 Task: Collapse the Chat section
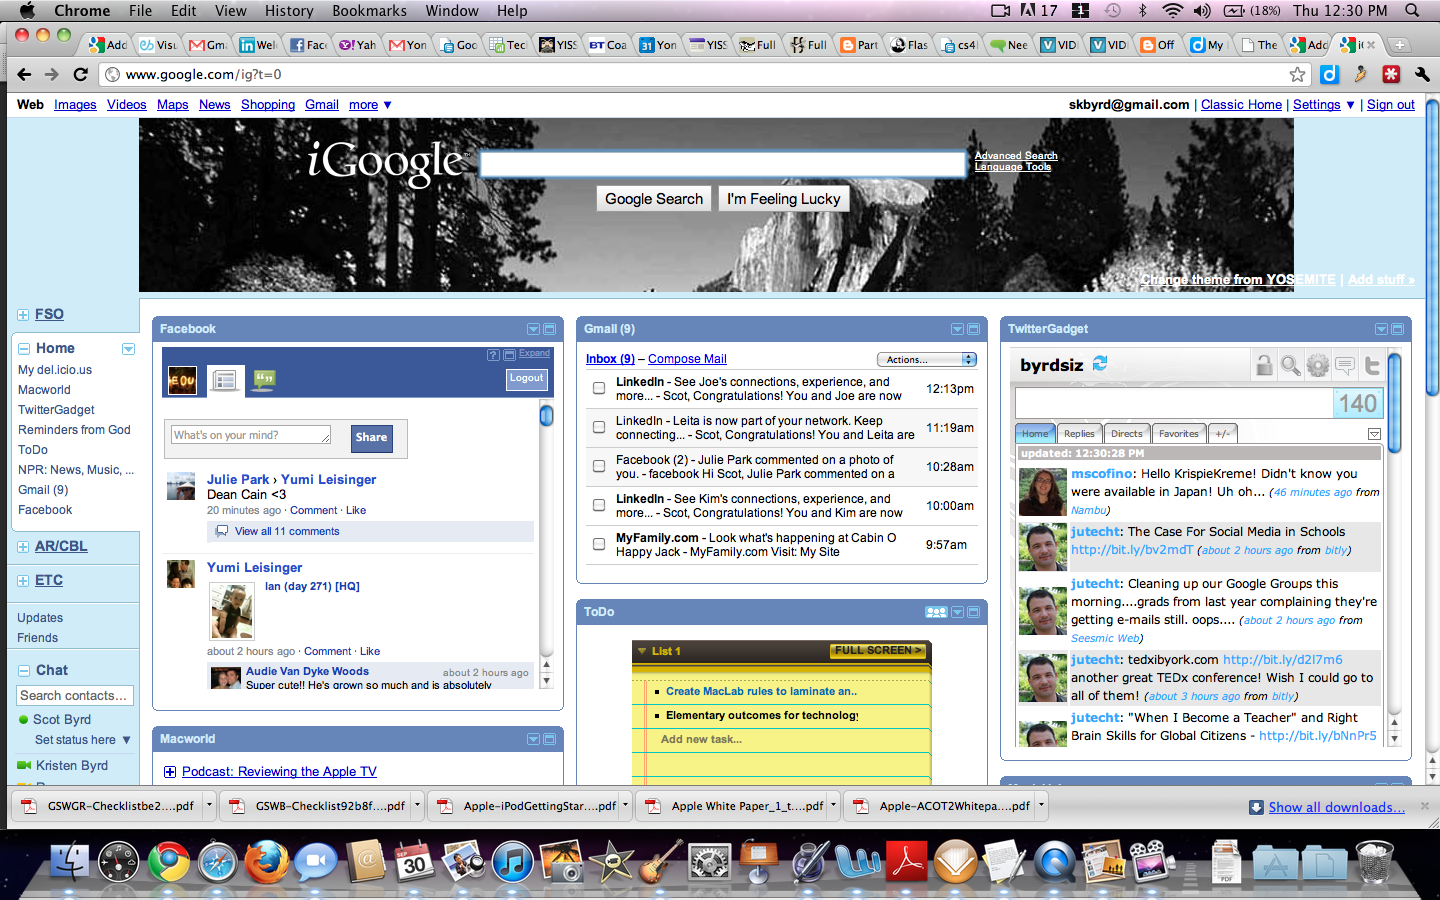tap(24, 671)
